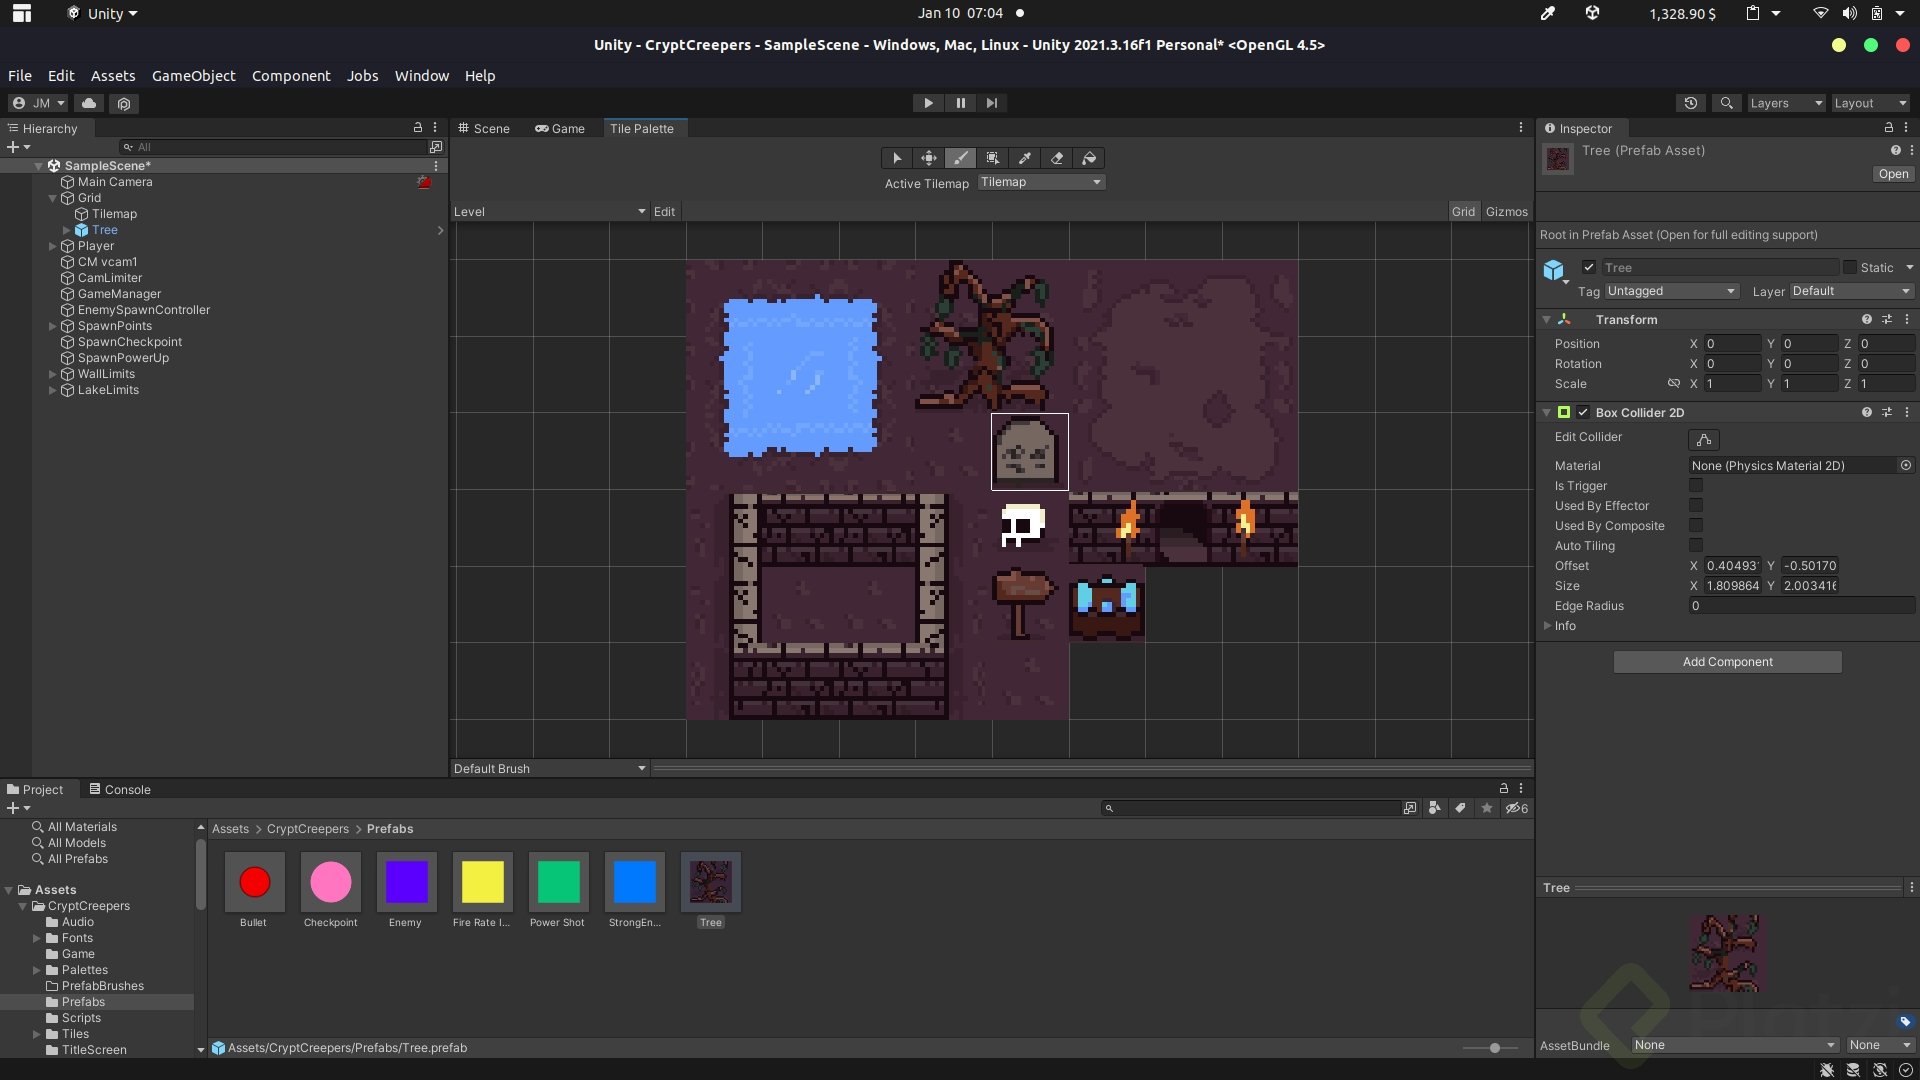1920x1080 pixels.
Task: Select the paint brush tool in Tile Palette
Action: (961, 158)
